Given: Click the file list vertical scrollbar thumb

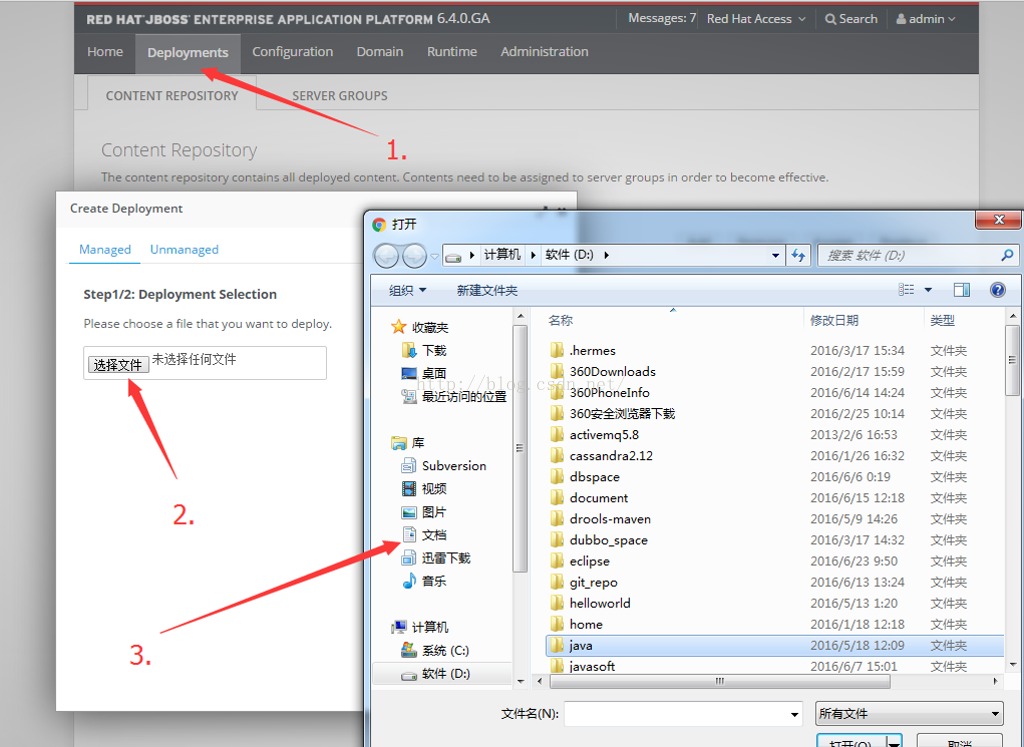Looking at the screenshot, I should (x=1012, y=360).
